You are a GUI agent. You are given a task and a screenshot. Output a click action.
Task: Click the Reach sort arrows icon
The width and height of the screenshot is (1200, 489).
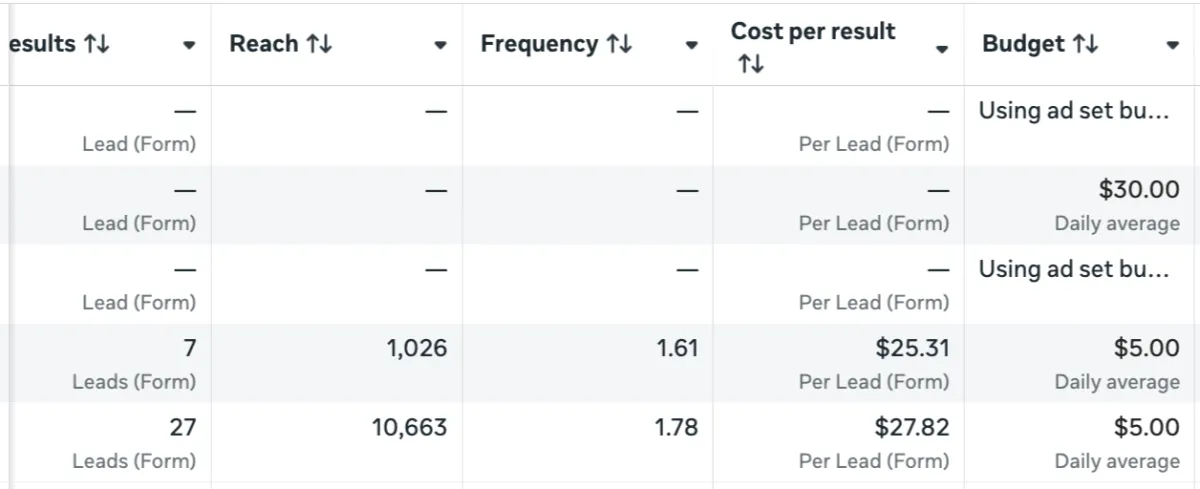(x=319, y=44)
